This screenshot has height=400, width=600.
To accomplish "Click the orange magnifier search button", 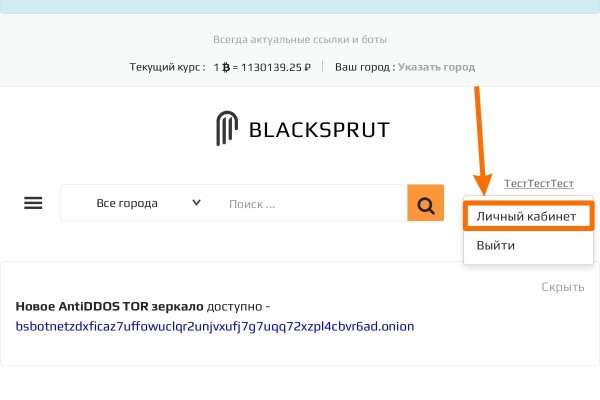I will (x=425, y=203).
